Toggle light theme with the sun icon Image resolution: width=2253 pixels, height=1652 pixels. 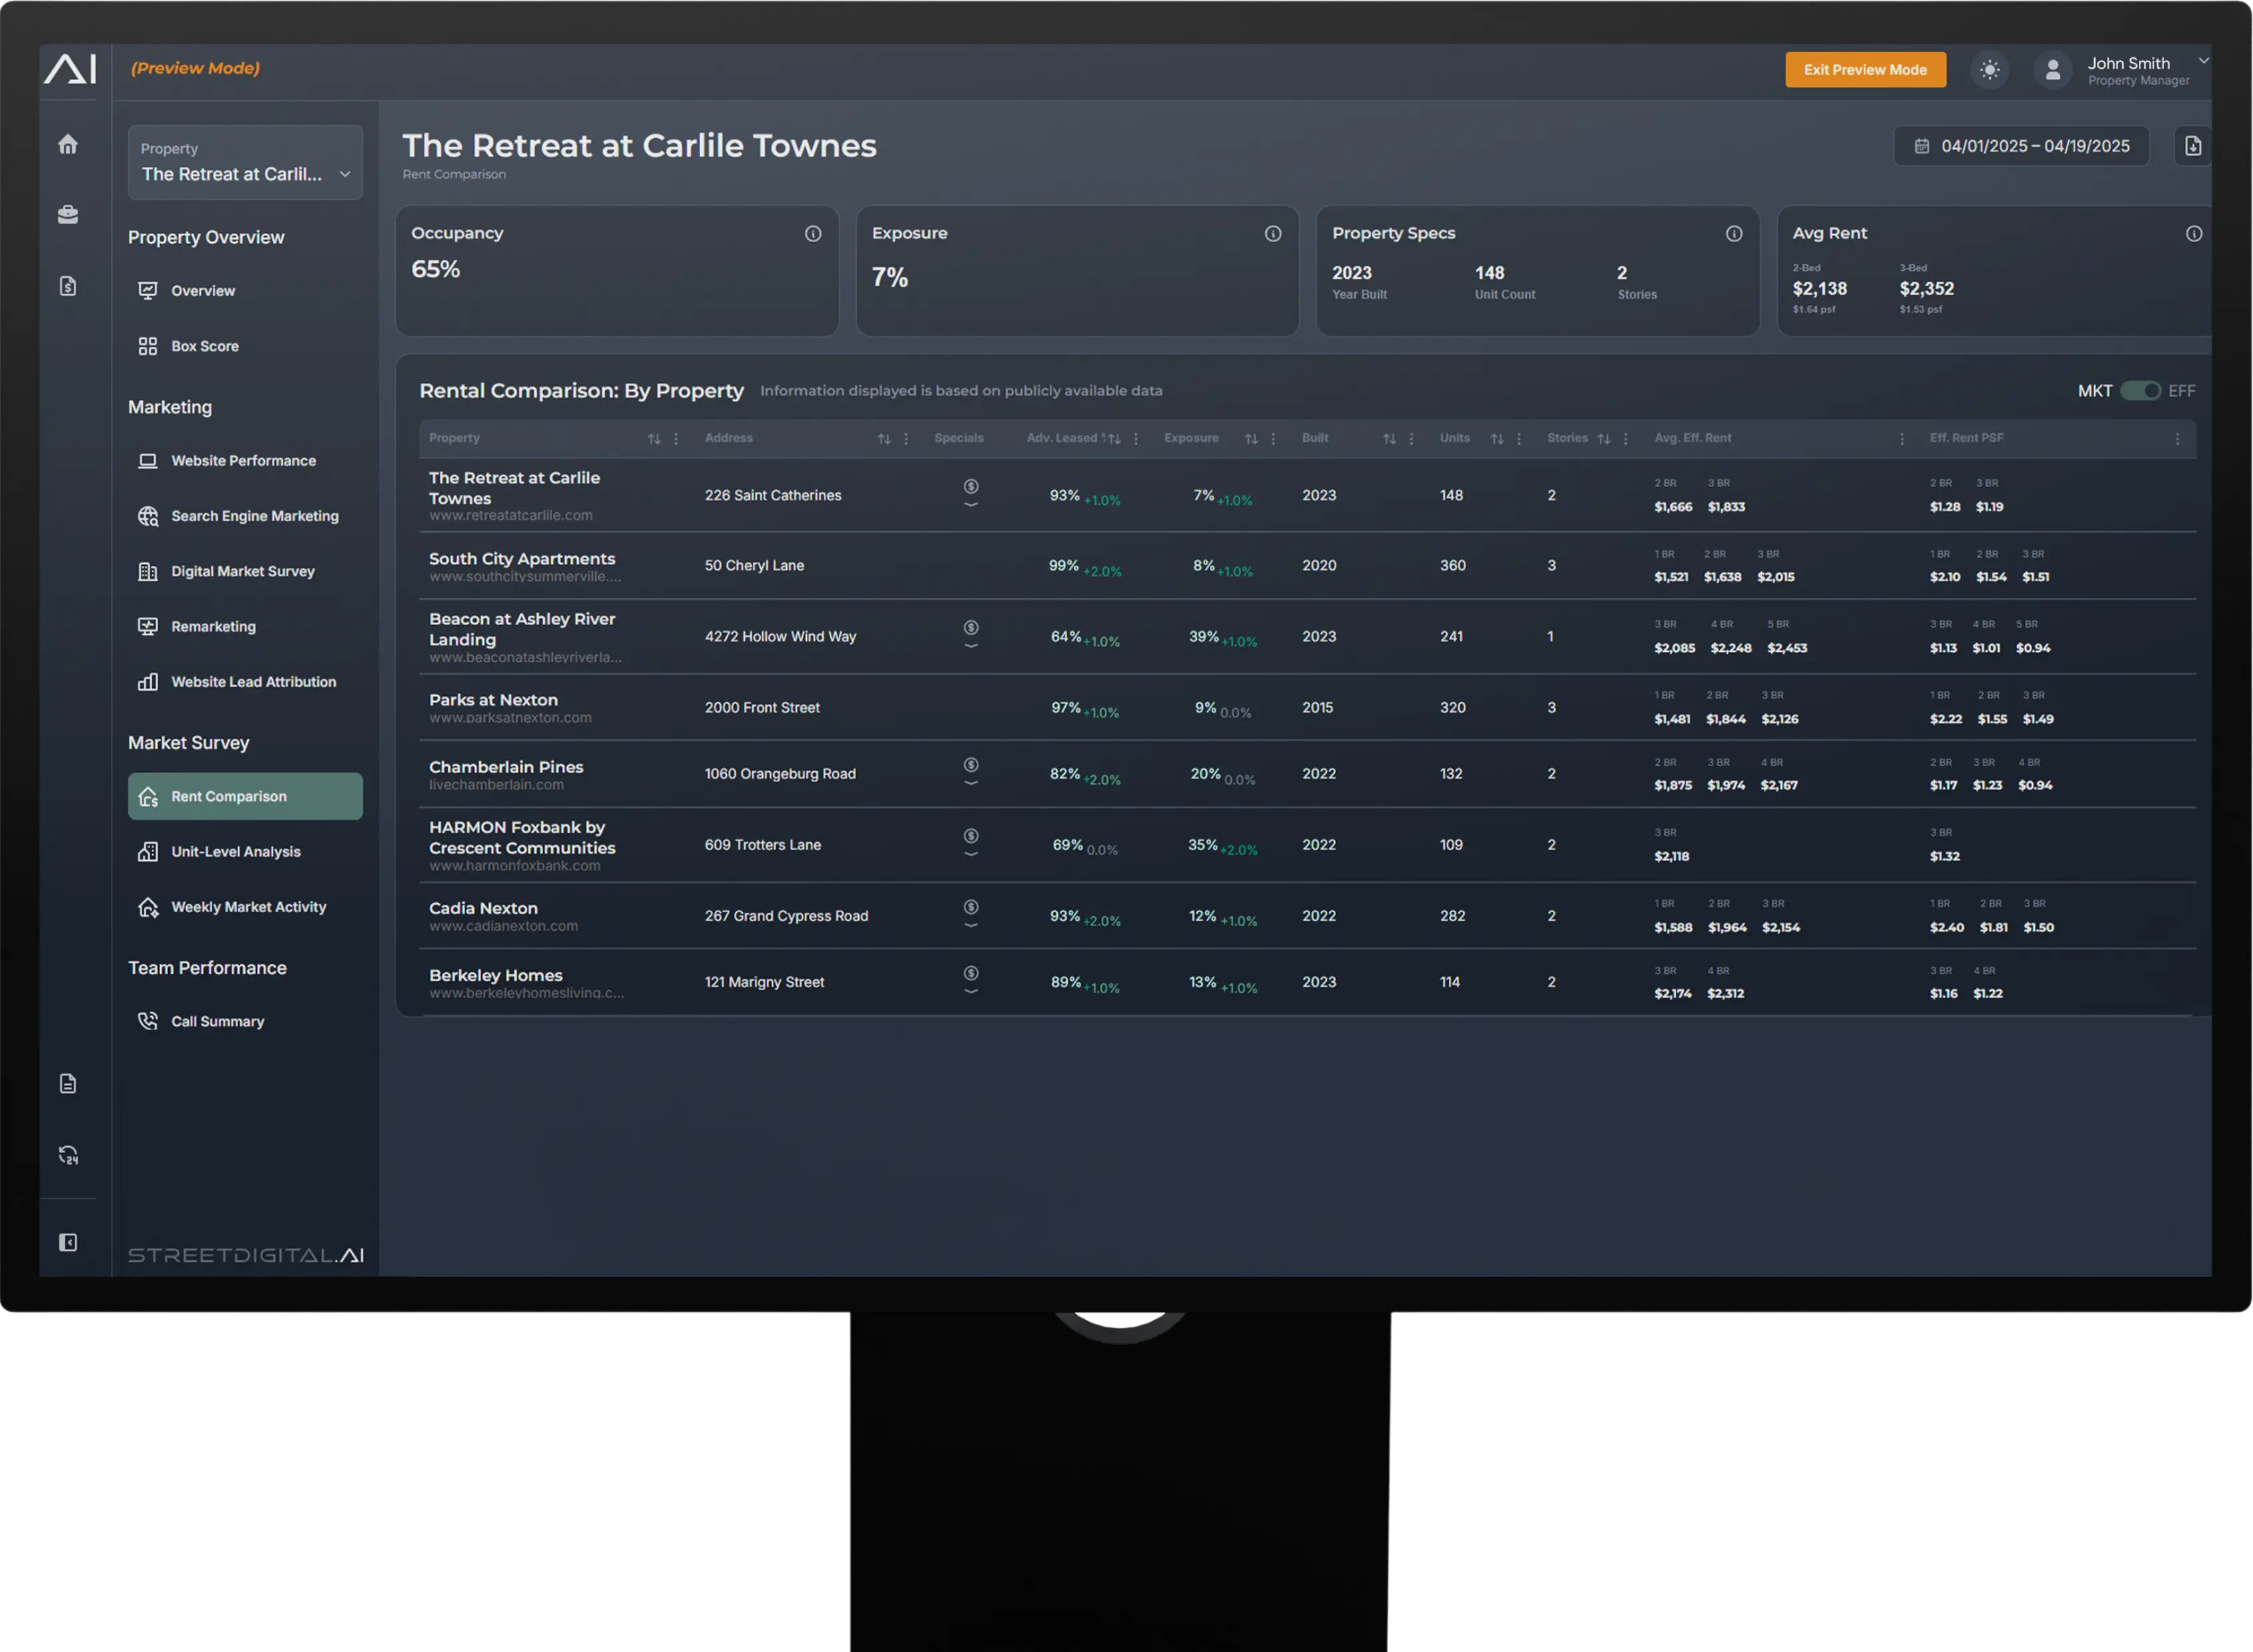1990,70
